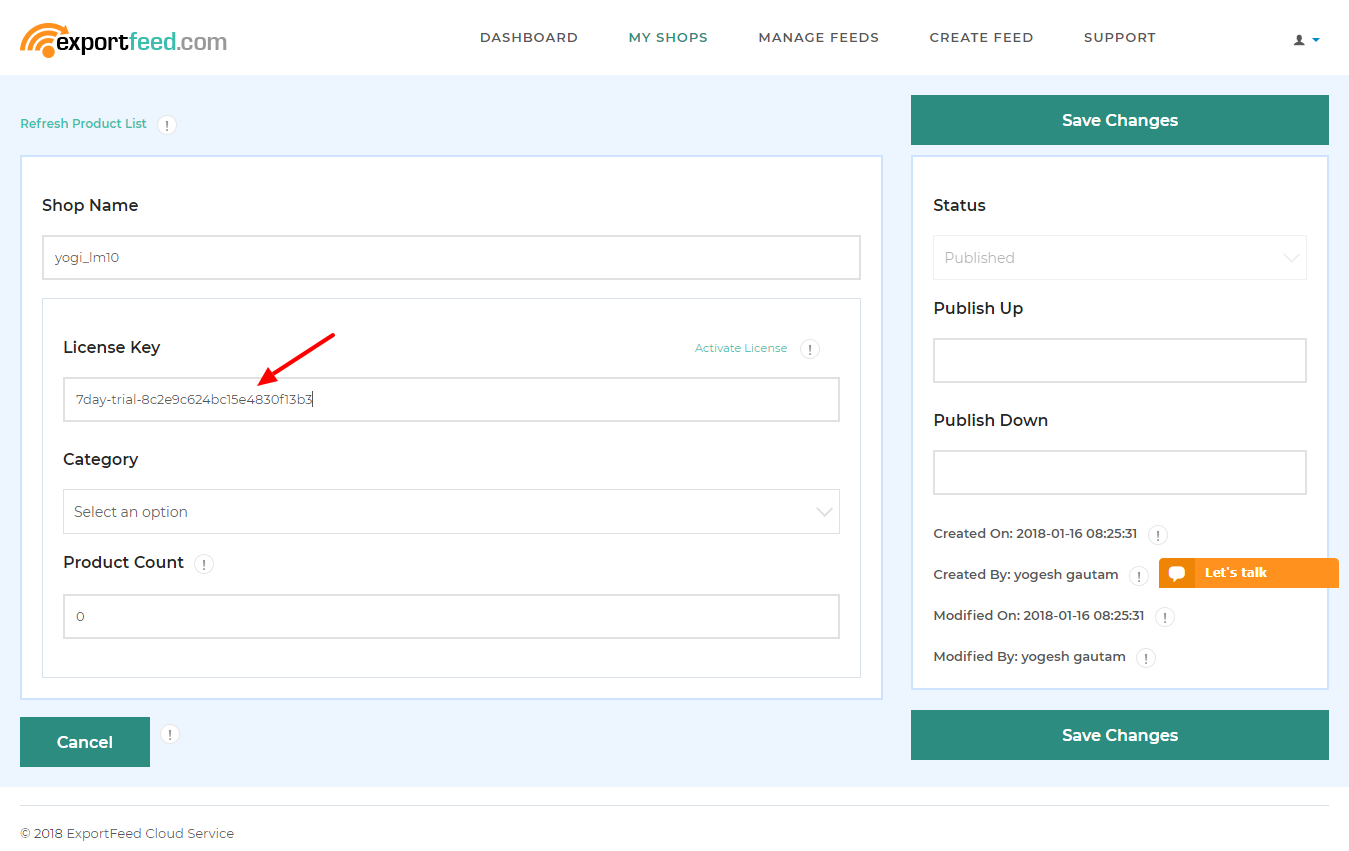Click the Activate License link
Viewport: 1349px width, 851px height.
pyautogui.click(x=741, y=348)
